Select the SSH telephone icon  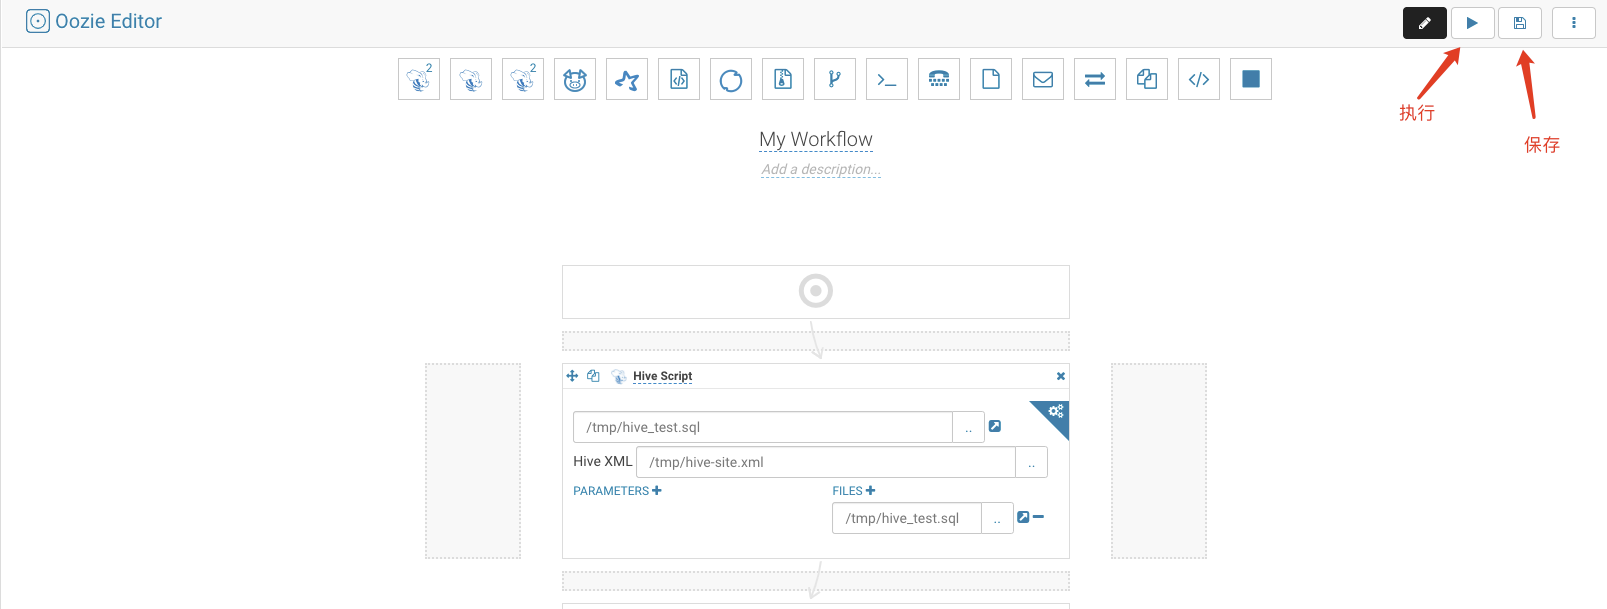click(x=939, y=79)
